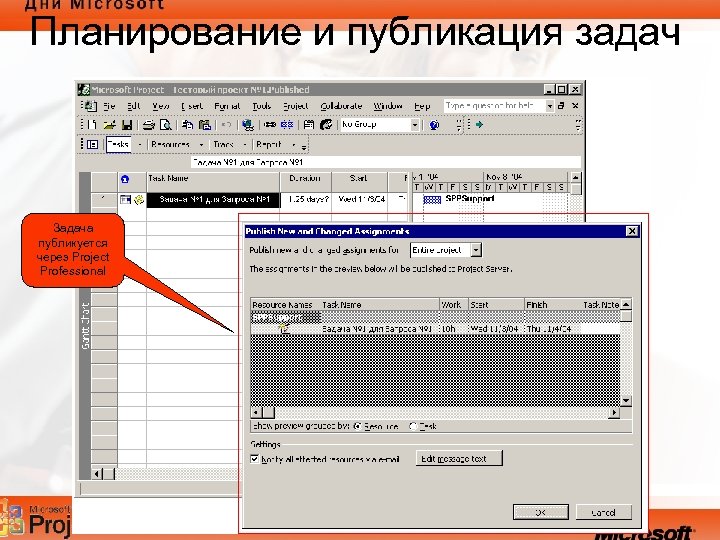Open the File menu

[x=109, y=106]
